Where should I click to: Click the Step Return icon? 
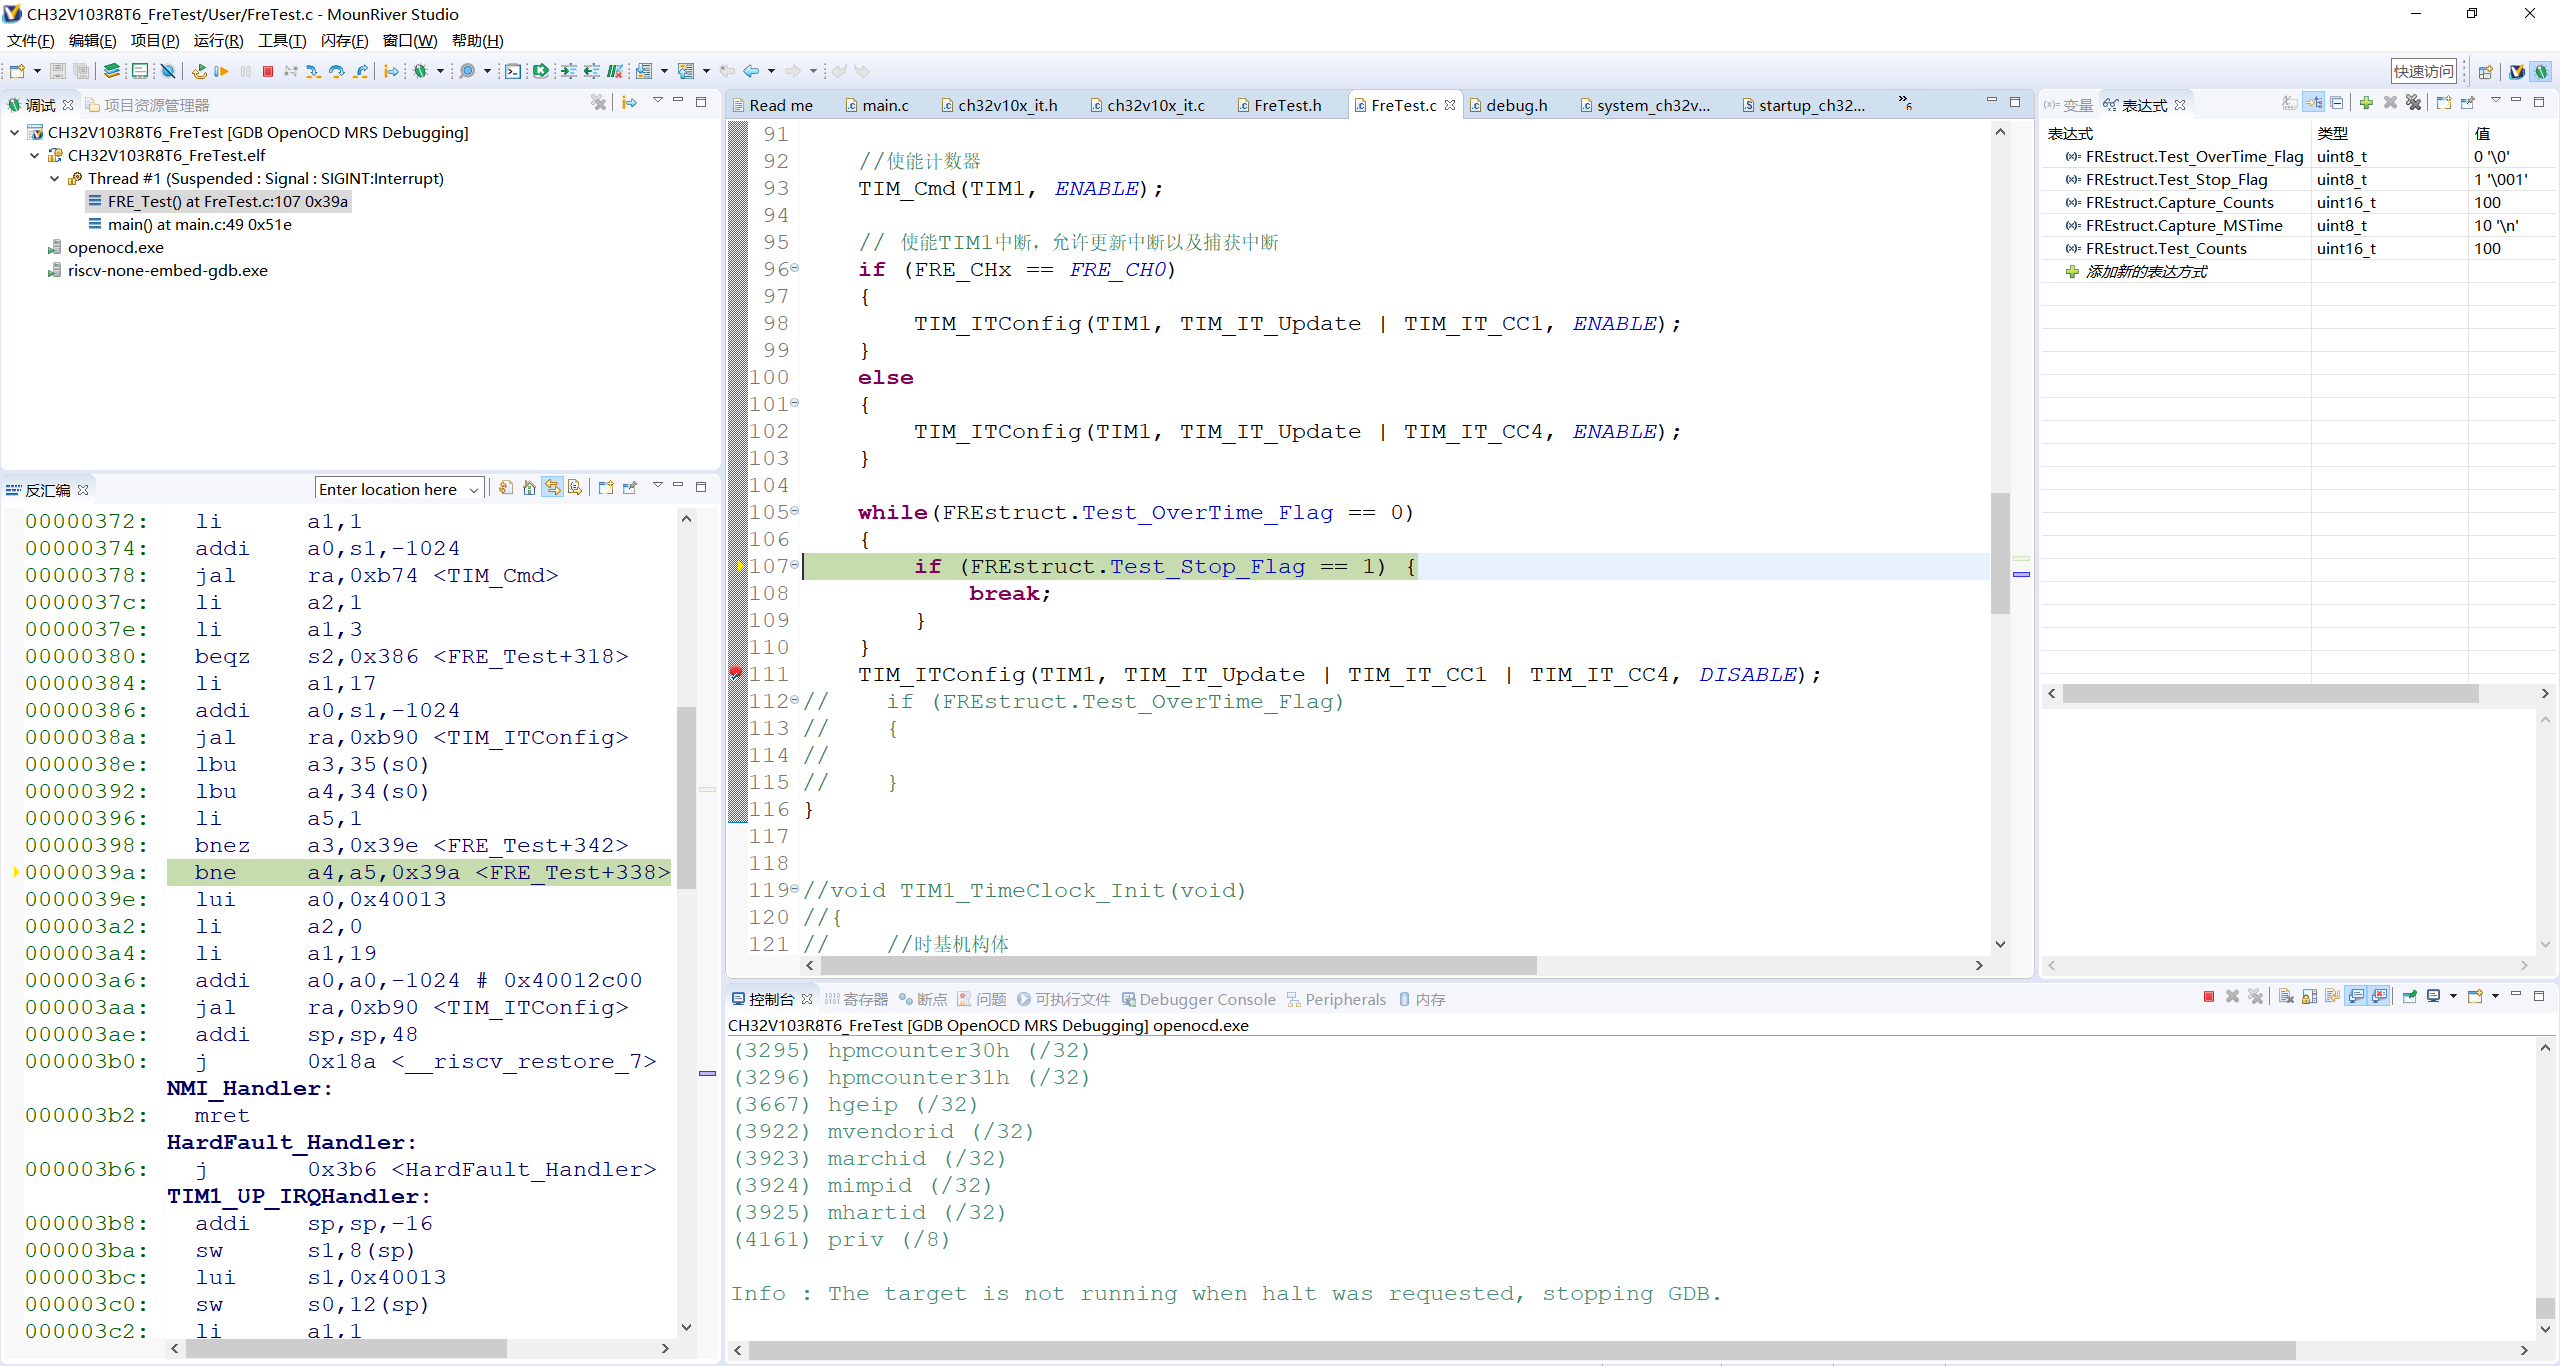pyautogui.click(x=361, y=71)
